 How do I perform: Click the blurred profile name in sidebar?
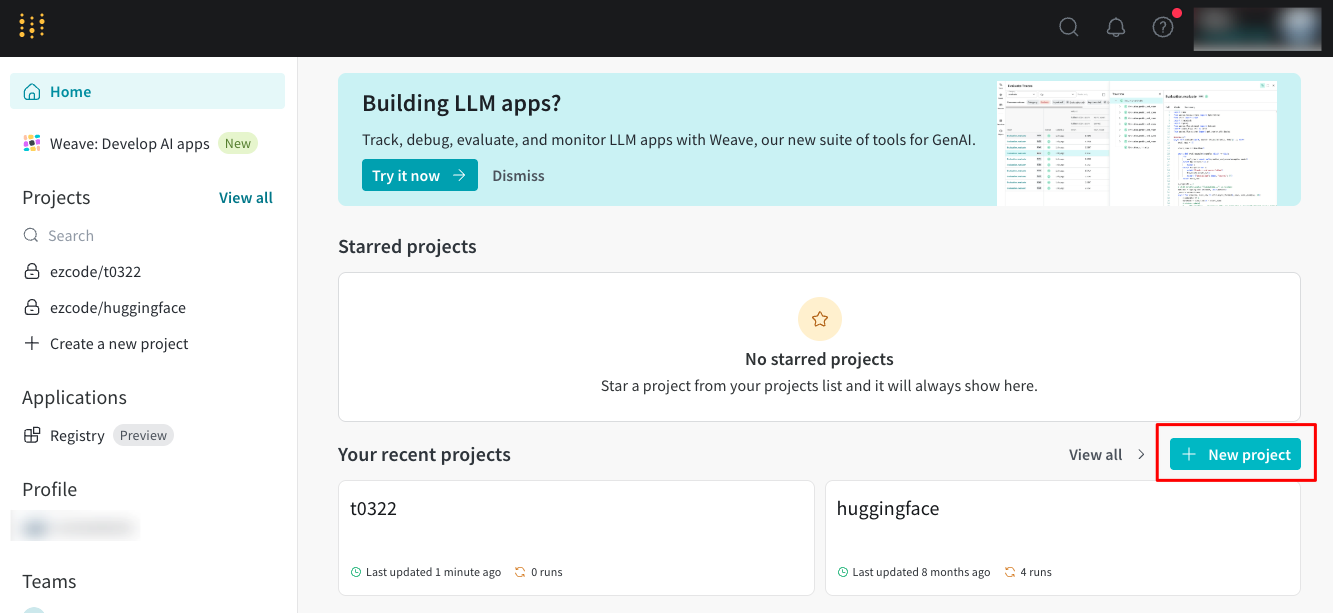pyautogui.click(x=75, y=525)
